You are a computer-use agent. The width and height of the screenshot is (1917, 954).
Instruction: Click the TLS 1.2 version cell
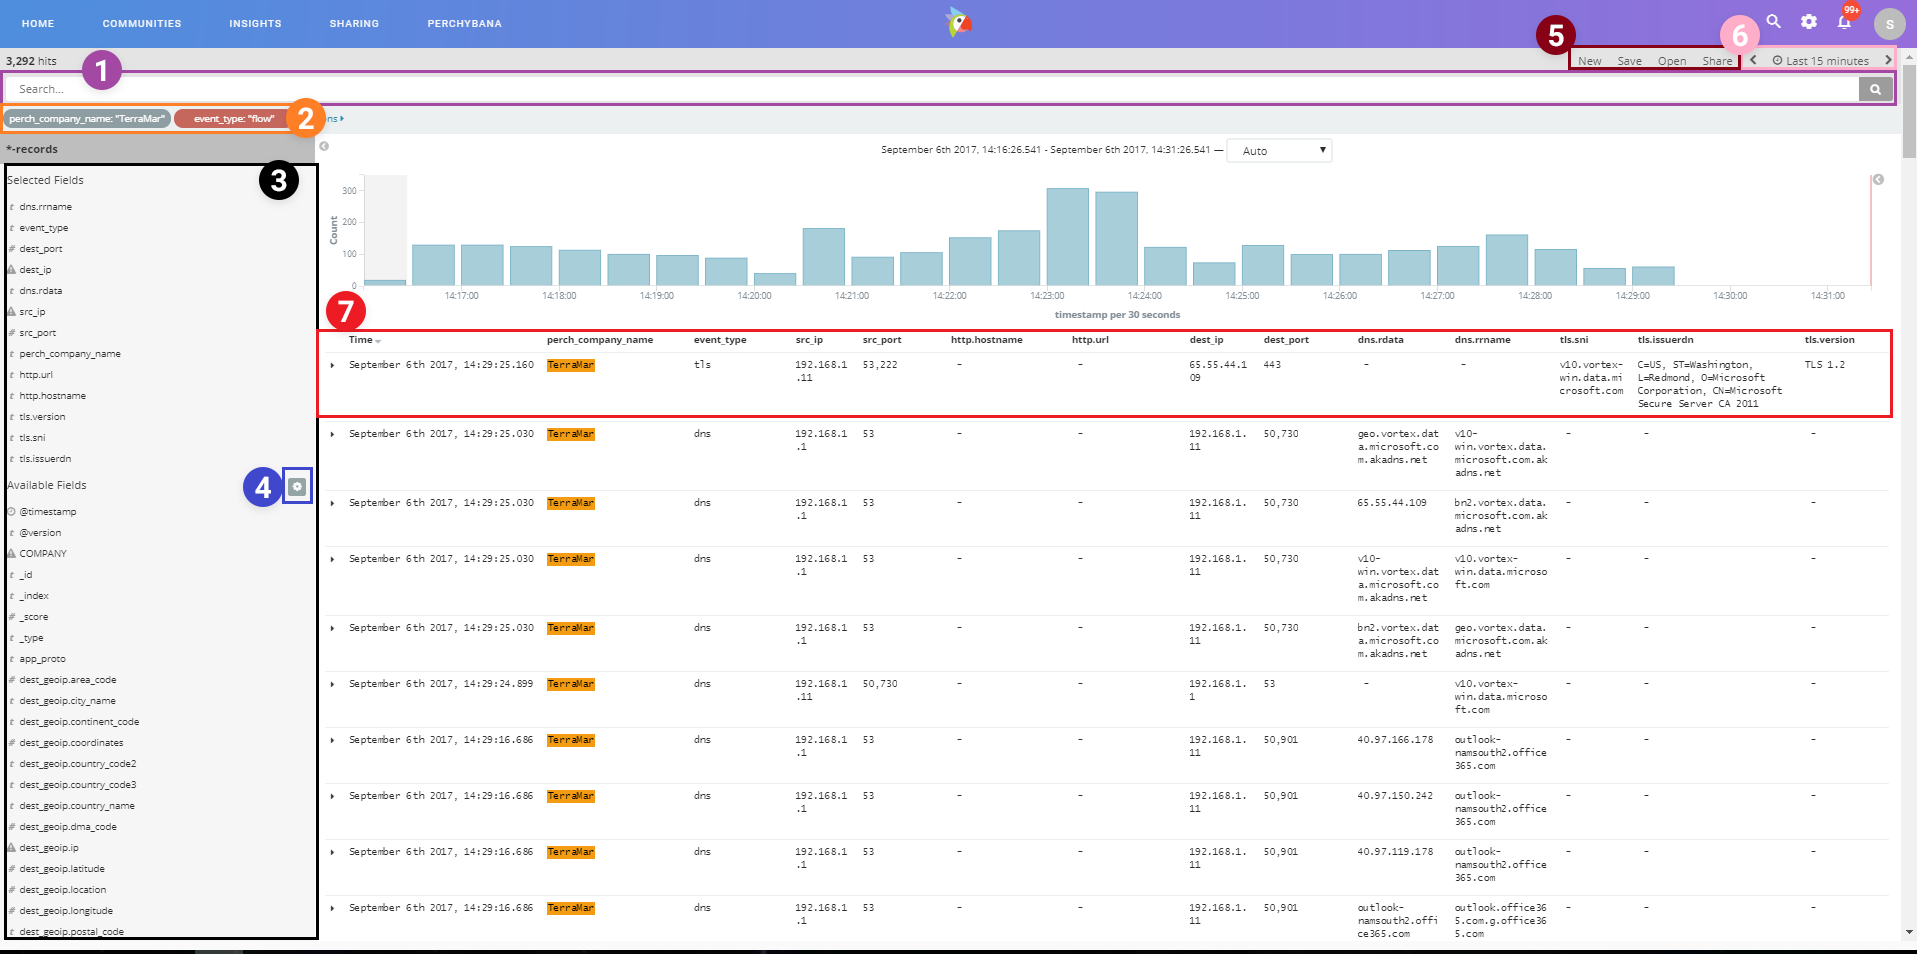tap(1824, 365)
